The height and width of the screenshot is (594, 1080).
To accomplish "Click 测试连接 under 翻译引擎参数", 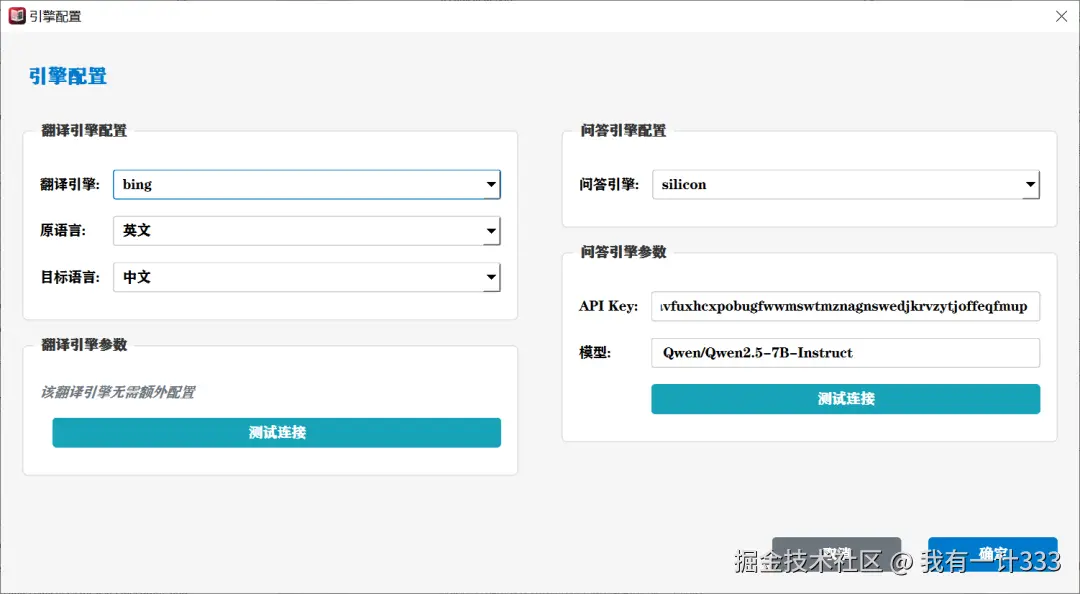I will coord(277,433).
